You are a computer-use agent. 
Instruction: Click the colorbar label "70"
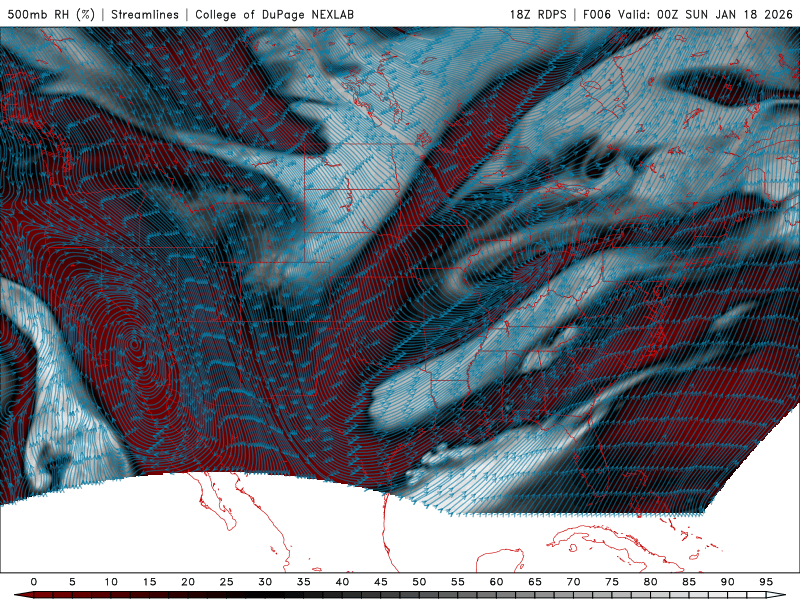(x=573, y=582)
